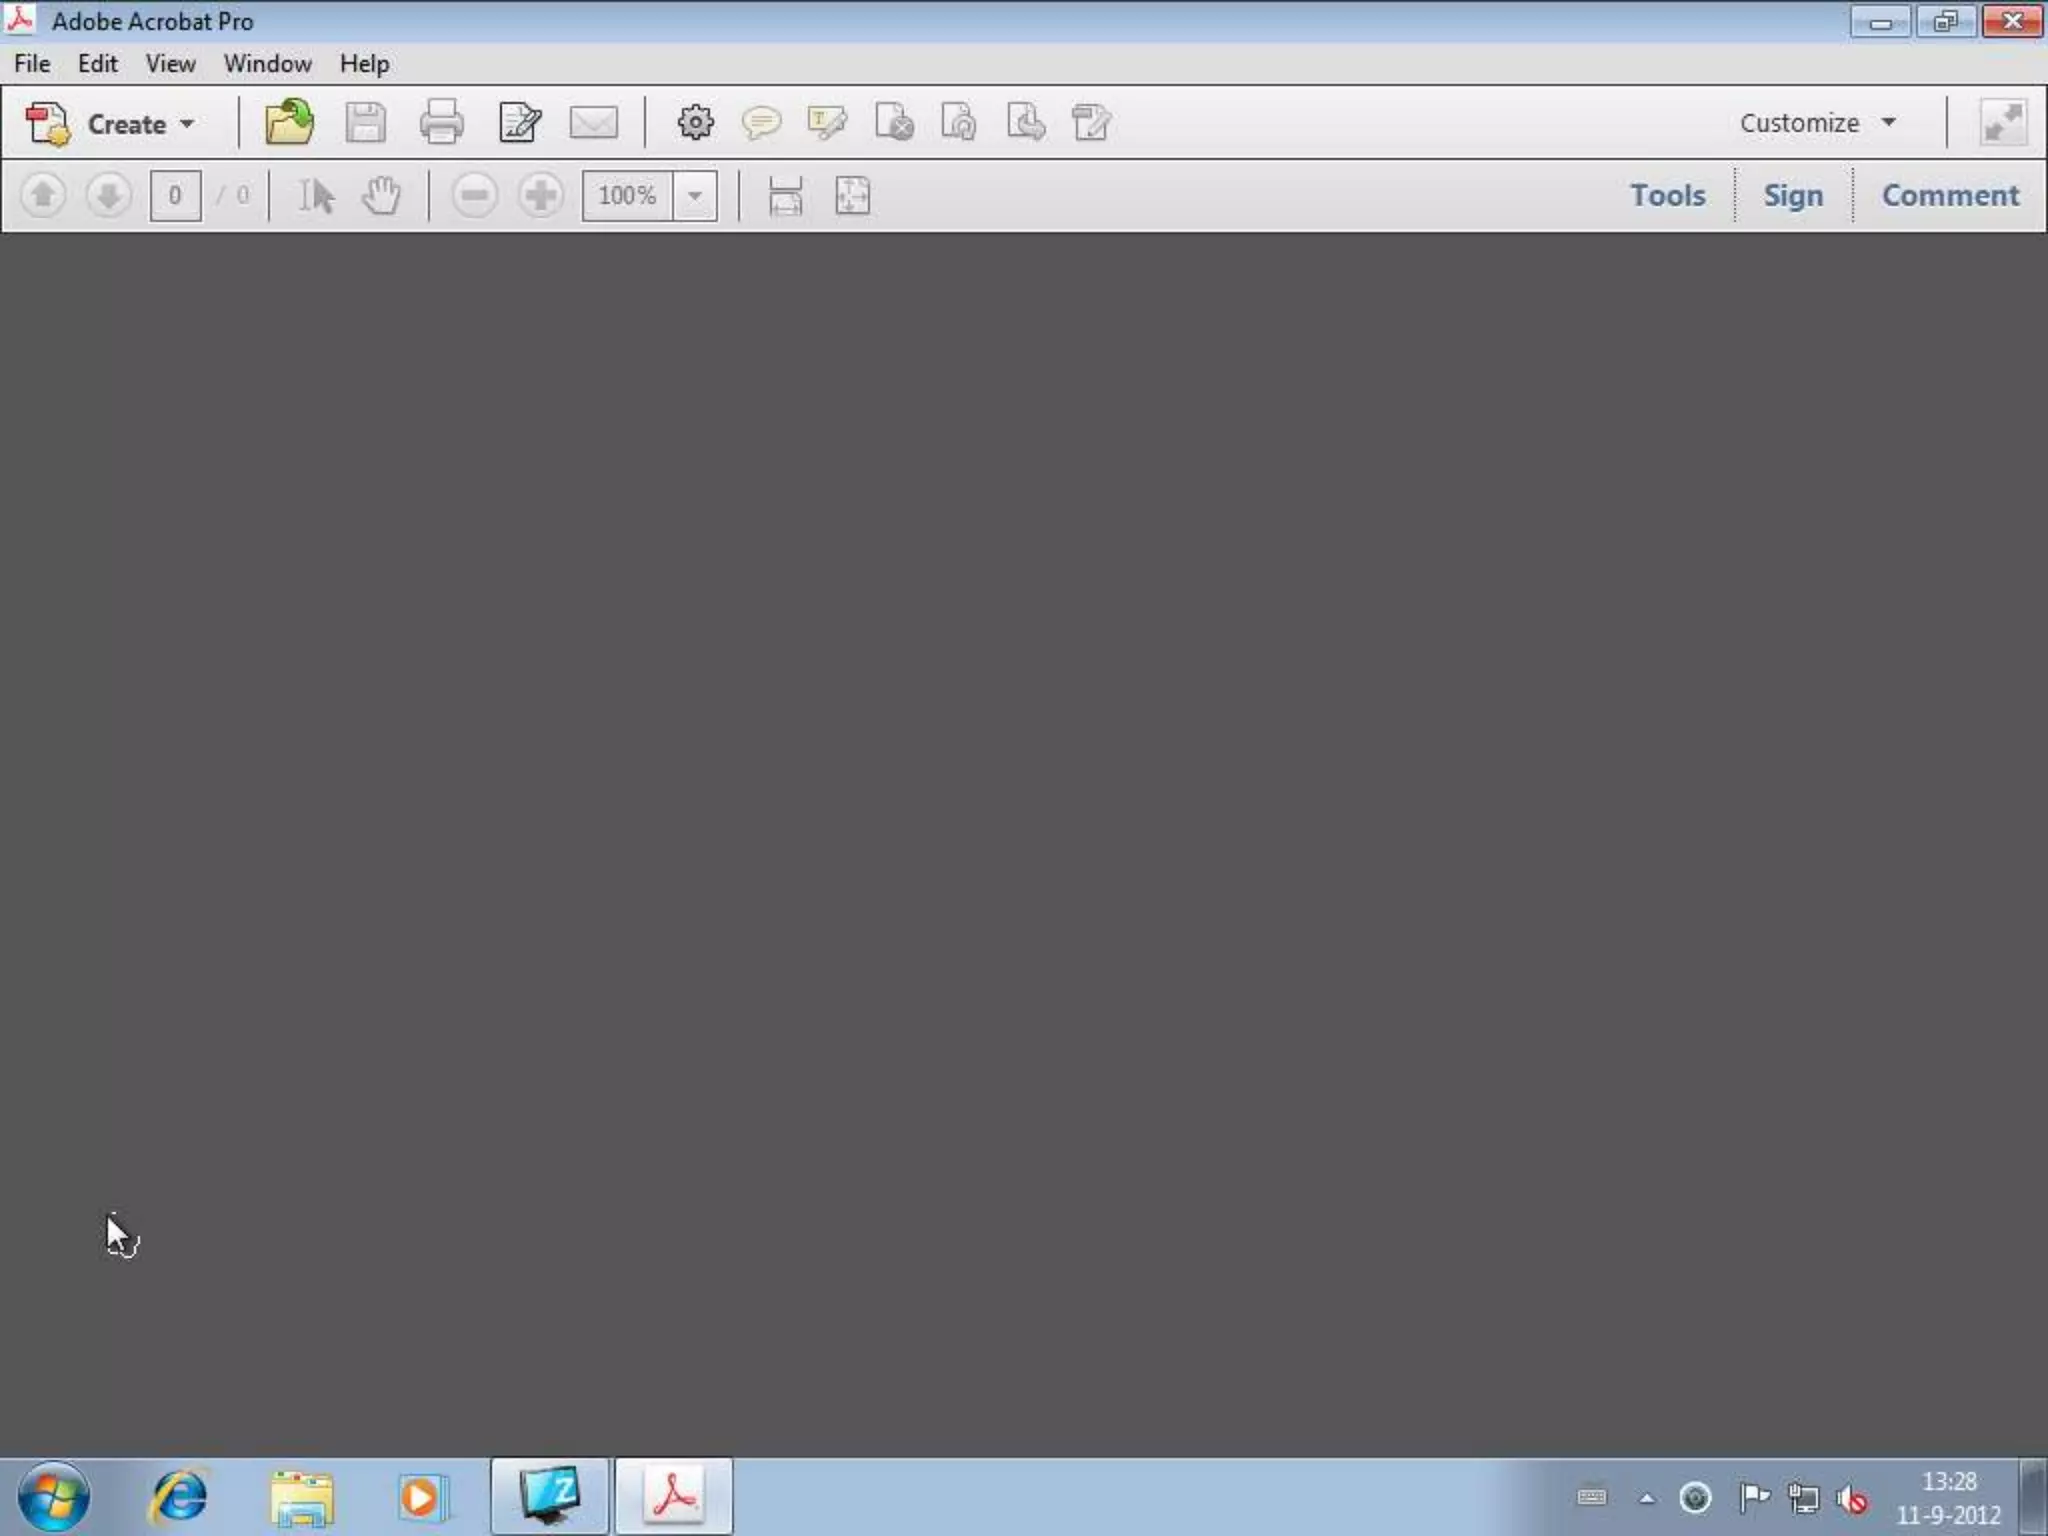Screen dimensions: 2048x1536
Task: Select the Hand pan tool
Action: pos(381,195)
